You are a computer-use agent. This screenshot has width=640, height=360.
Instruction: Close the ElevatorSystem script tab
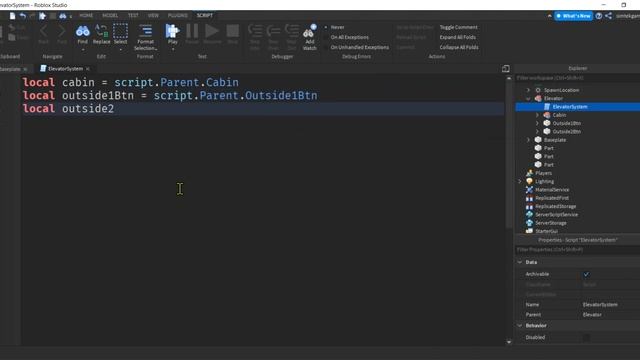pos(88,69)
